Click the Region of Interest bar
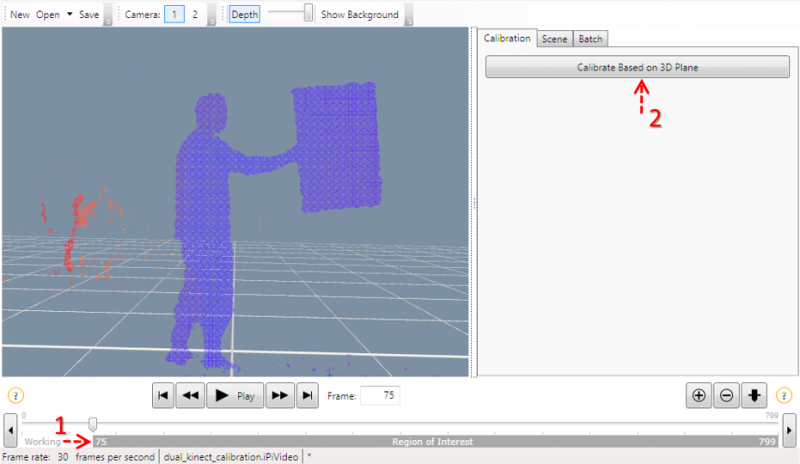 [x=435, y=442]
